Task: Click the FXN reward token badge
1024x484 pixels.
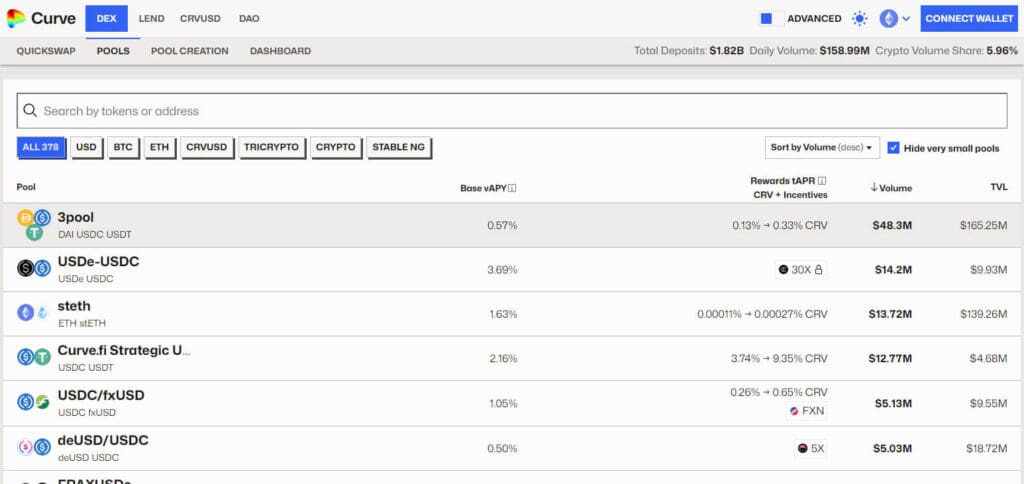Action: click(807, 411)
